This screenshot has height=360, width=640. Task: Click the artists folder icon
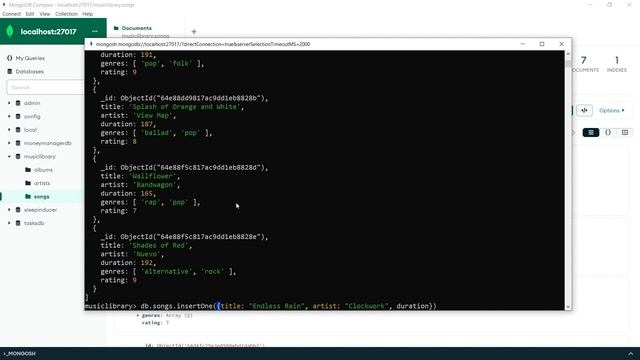28,183
